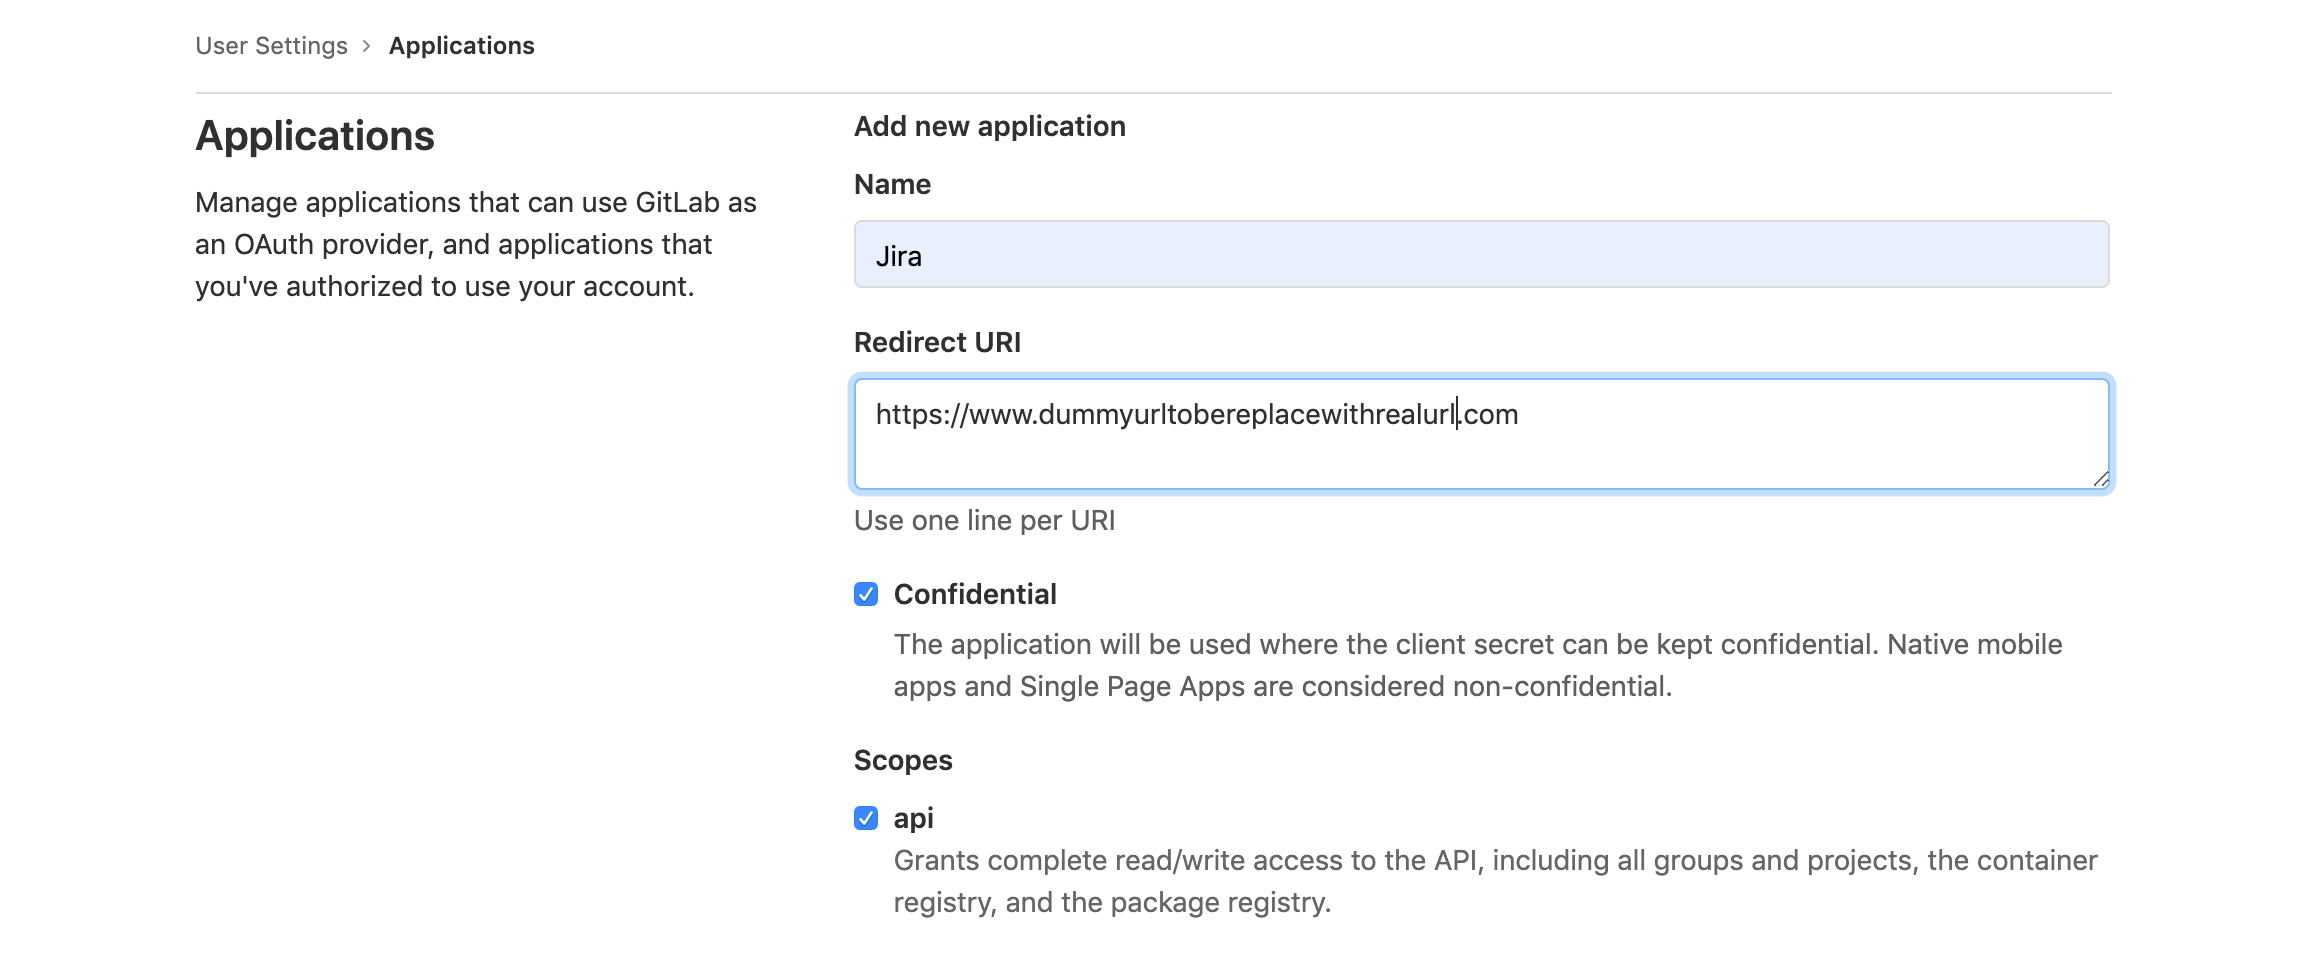This screenshot has height=955, width=2304.
Task: Click the api scope description text
Action: click(x=1494, y=882)
